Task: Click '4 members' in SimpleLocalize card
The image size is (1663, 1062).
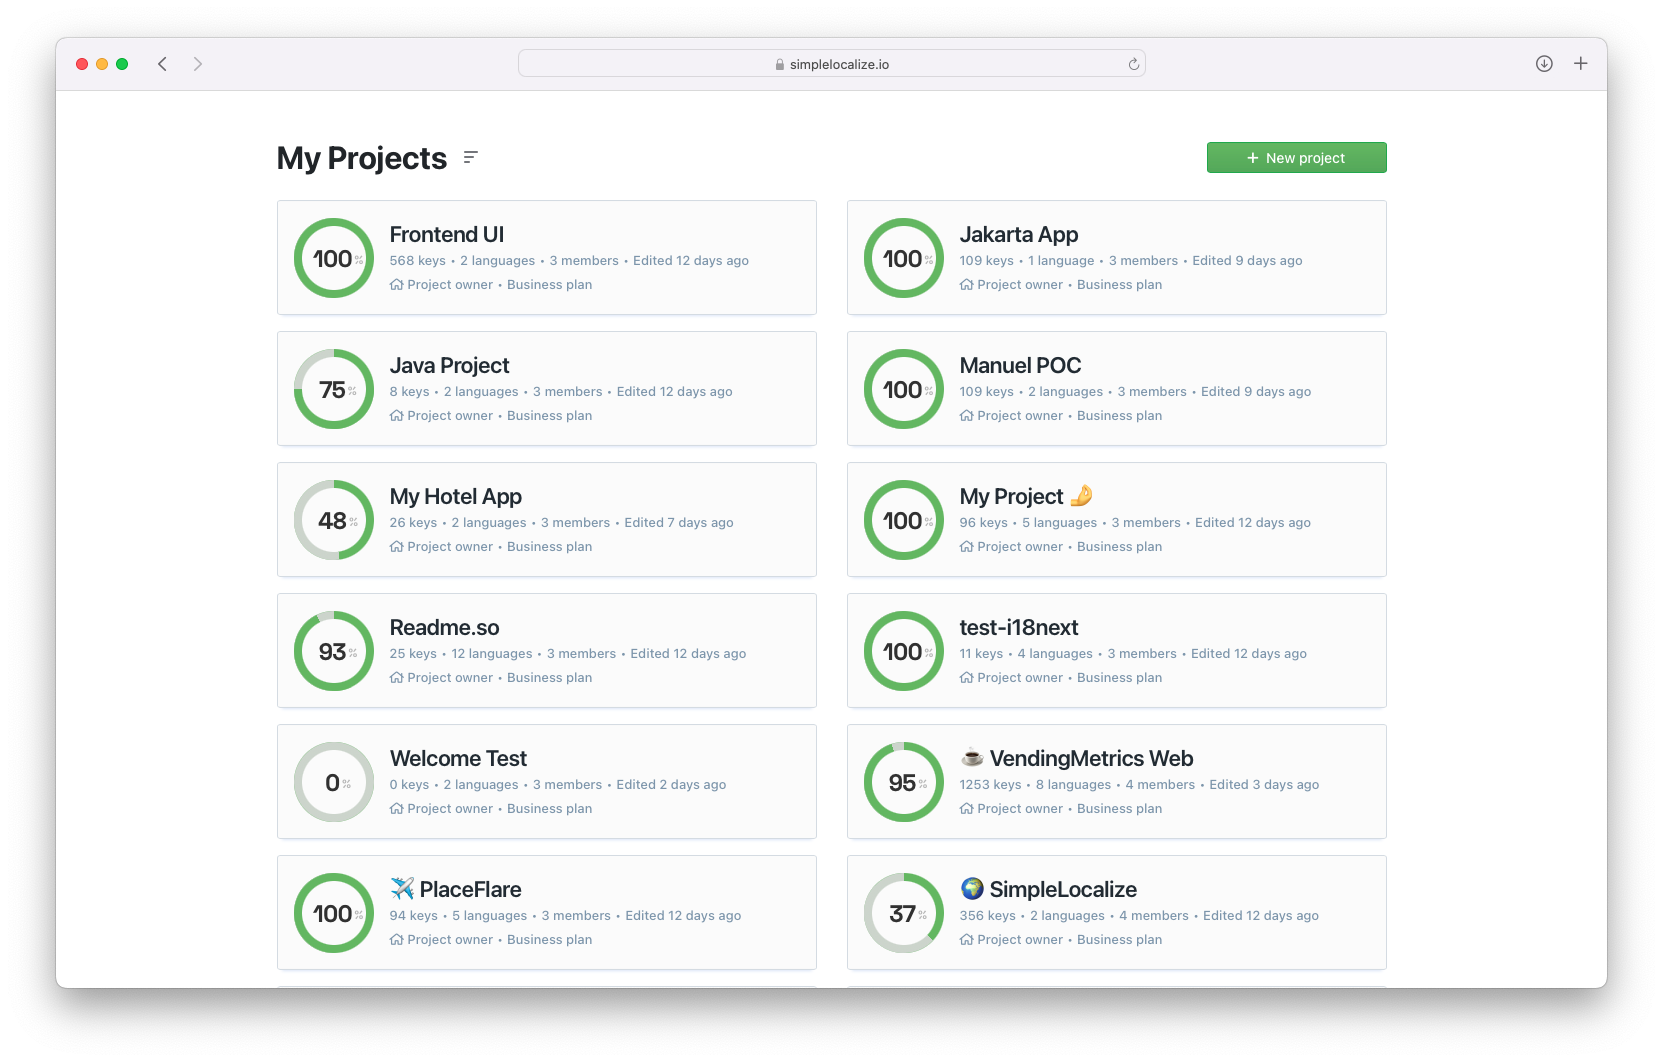Action: [x=1154, y=916]
